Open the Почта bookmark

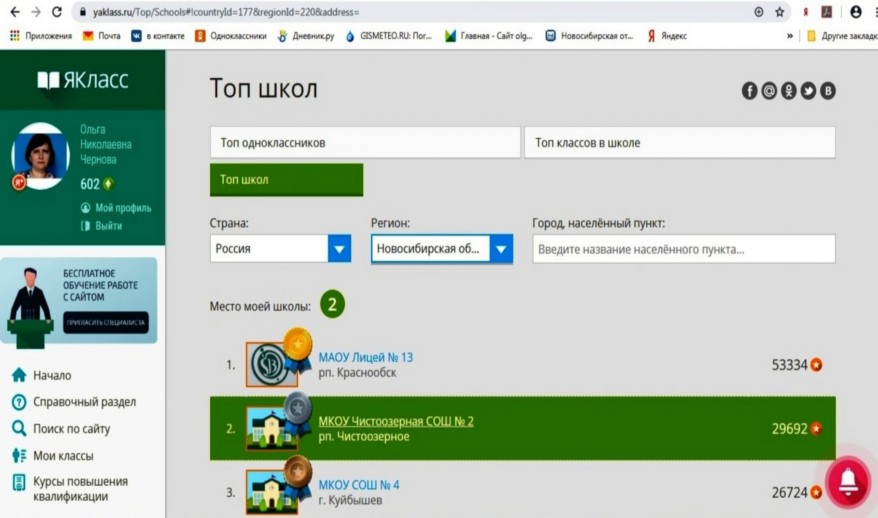[101, 36]
